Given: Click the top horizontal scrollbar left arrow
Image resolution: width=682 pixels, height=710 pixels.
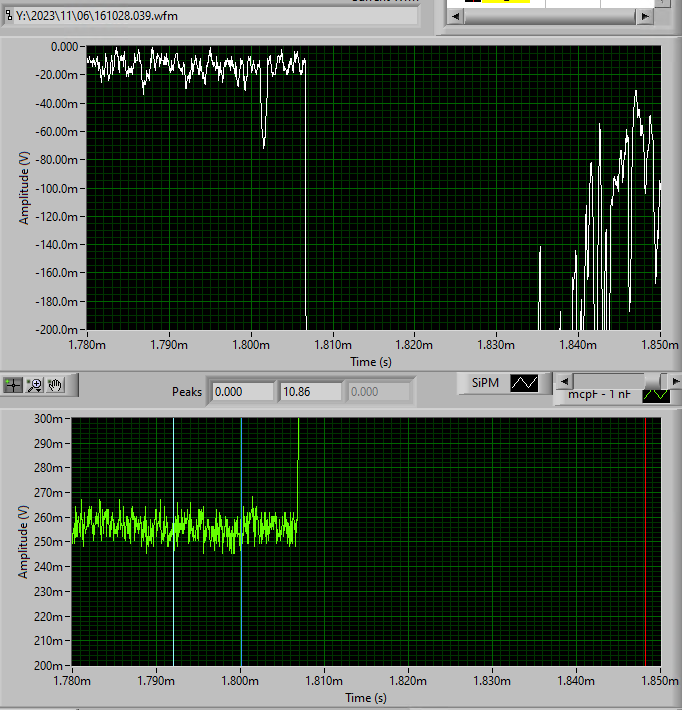Looking at the screenshot, I should tap(455, 16).
